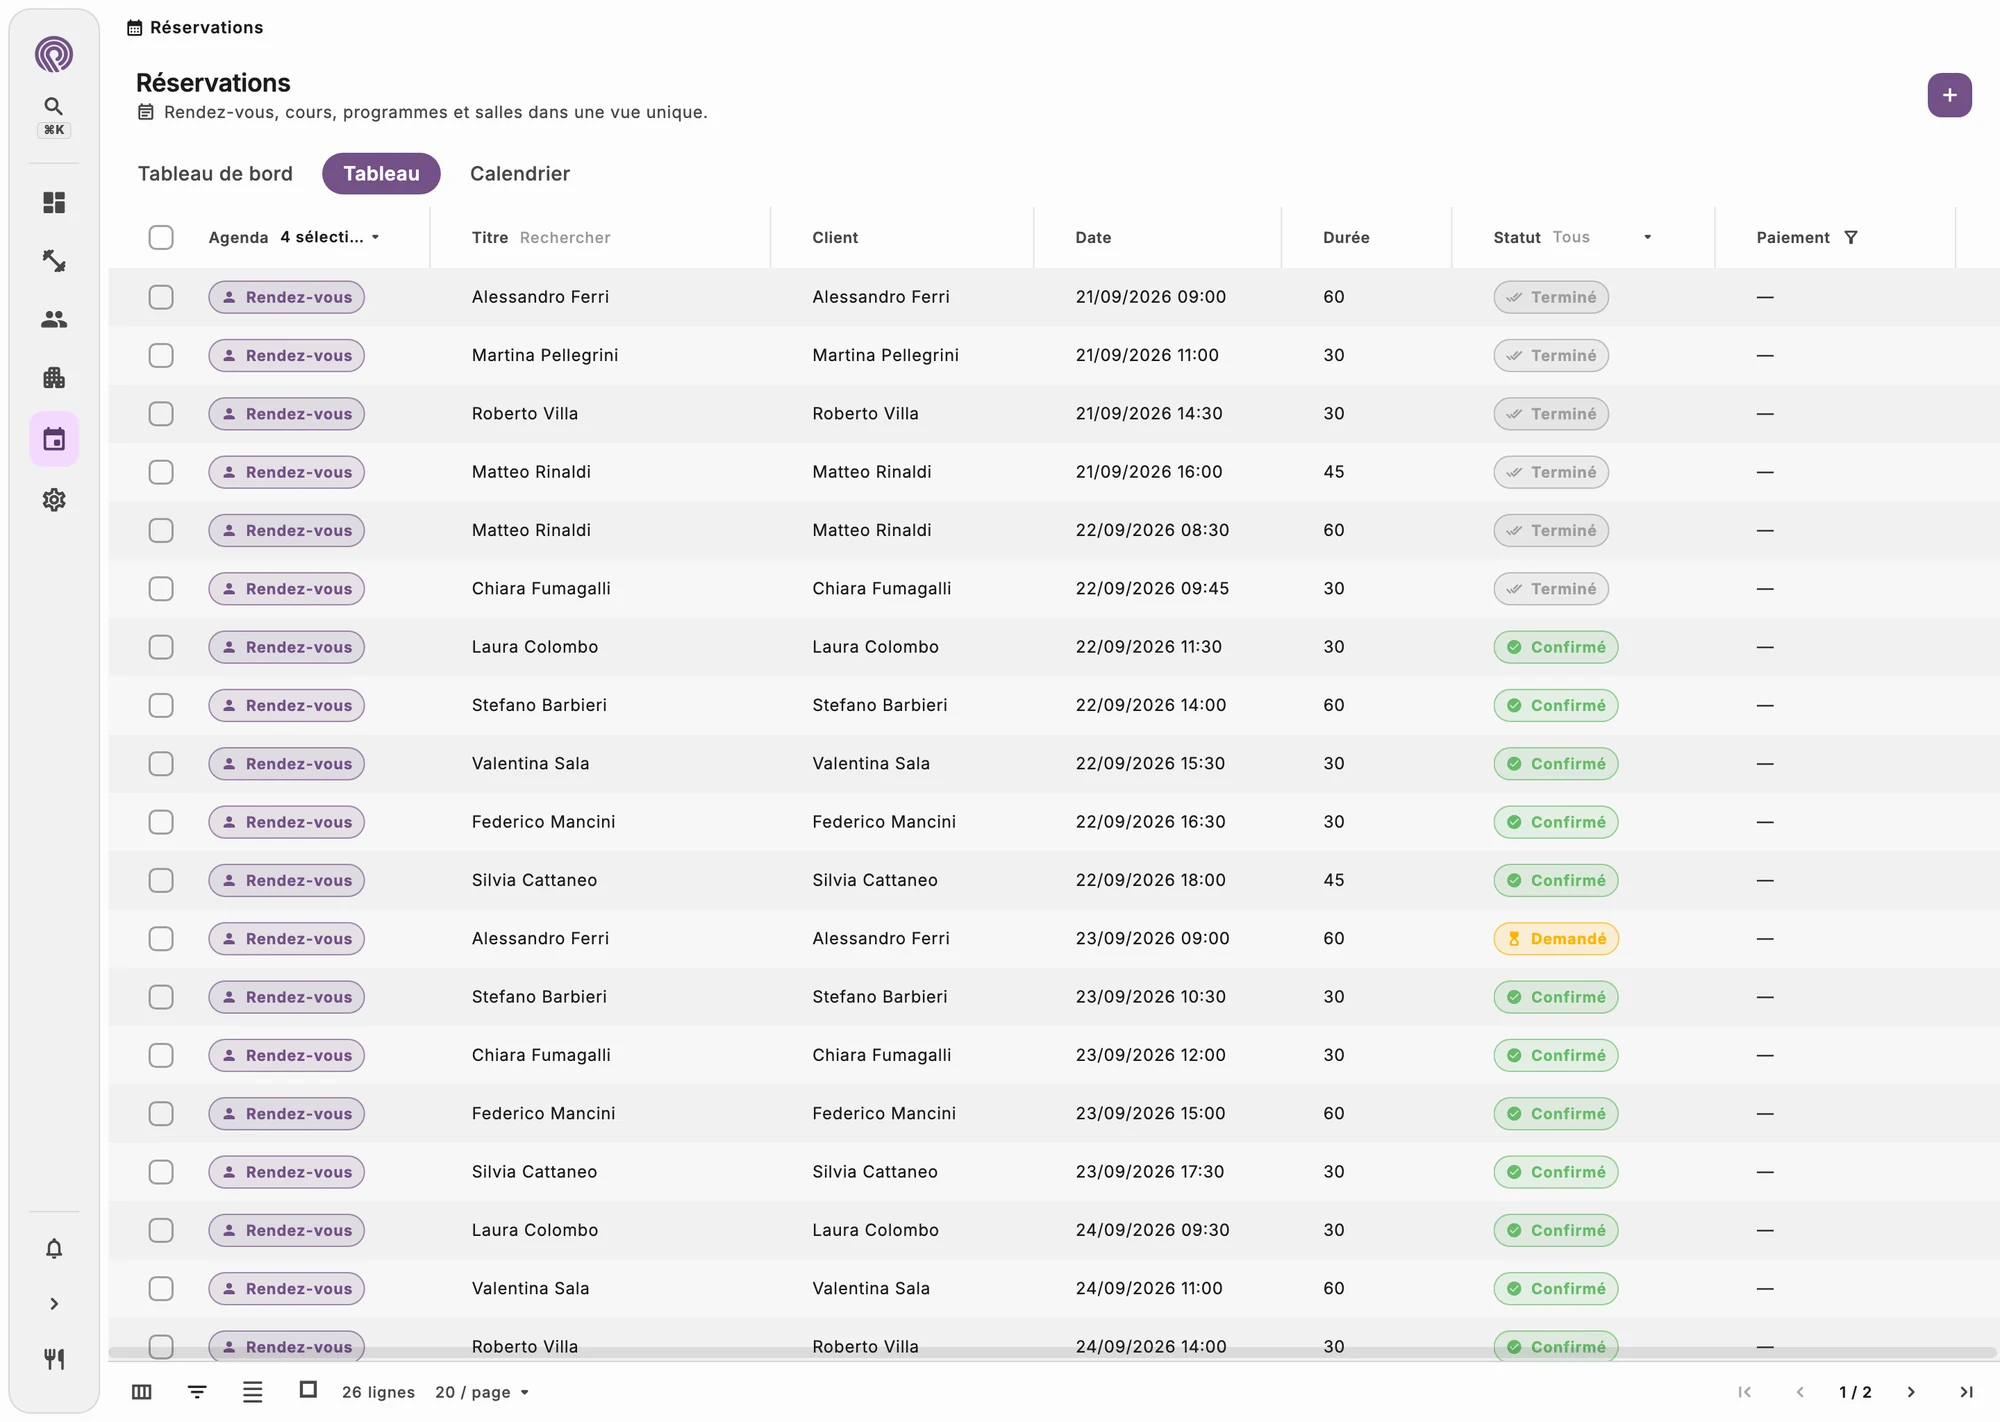Toggle the fullscreen square icon in footer
The width and height of the screenshot is (2000, 1422).
tap(308, 1390)
